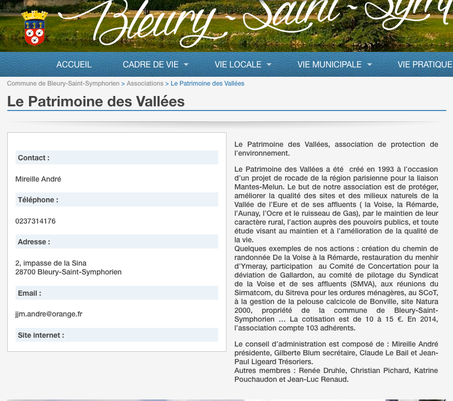Select the contact name Mireille André
The image size is (453, 401).
click(38, 179)
